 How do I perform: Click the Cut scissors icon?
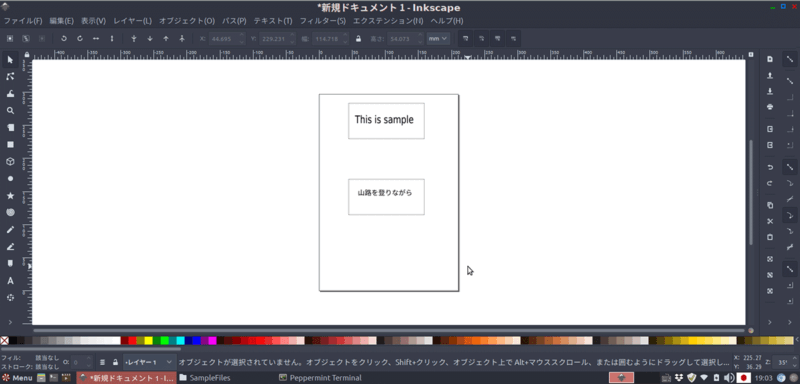(770, 221)
